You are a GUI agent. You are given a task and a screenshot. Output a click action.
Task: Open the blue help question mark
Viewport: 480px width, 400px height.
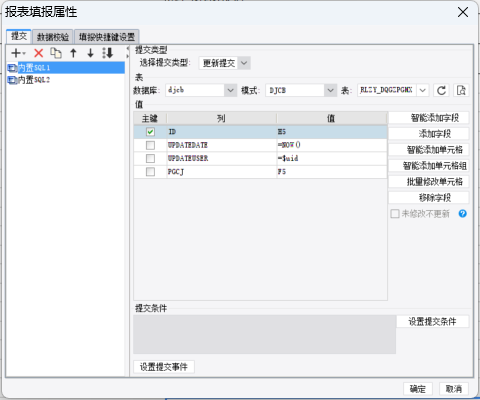click(x=462, y=214)
